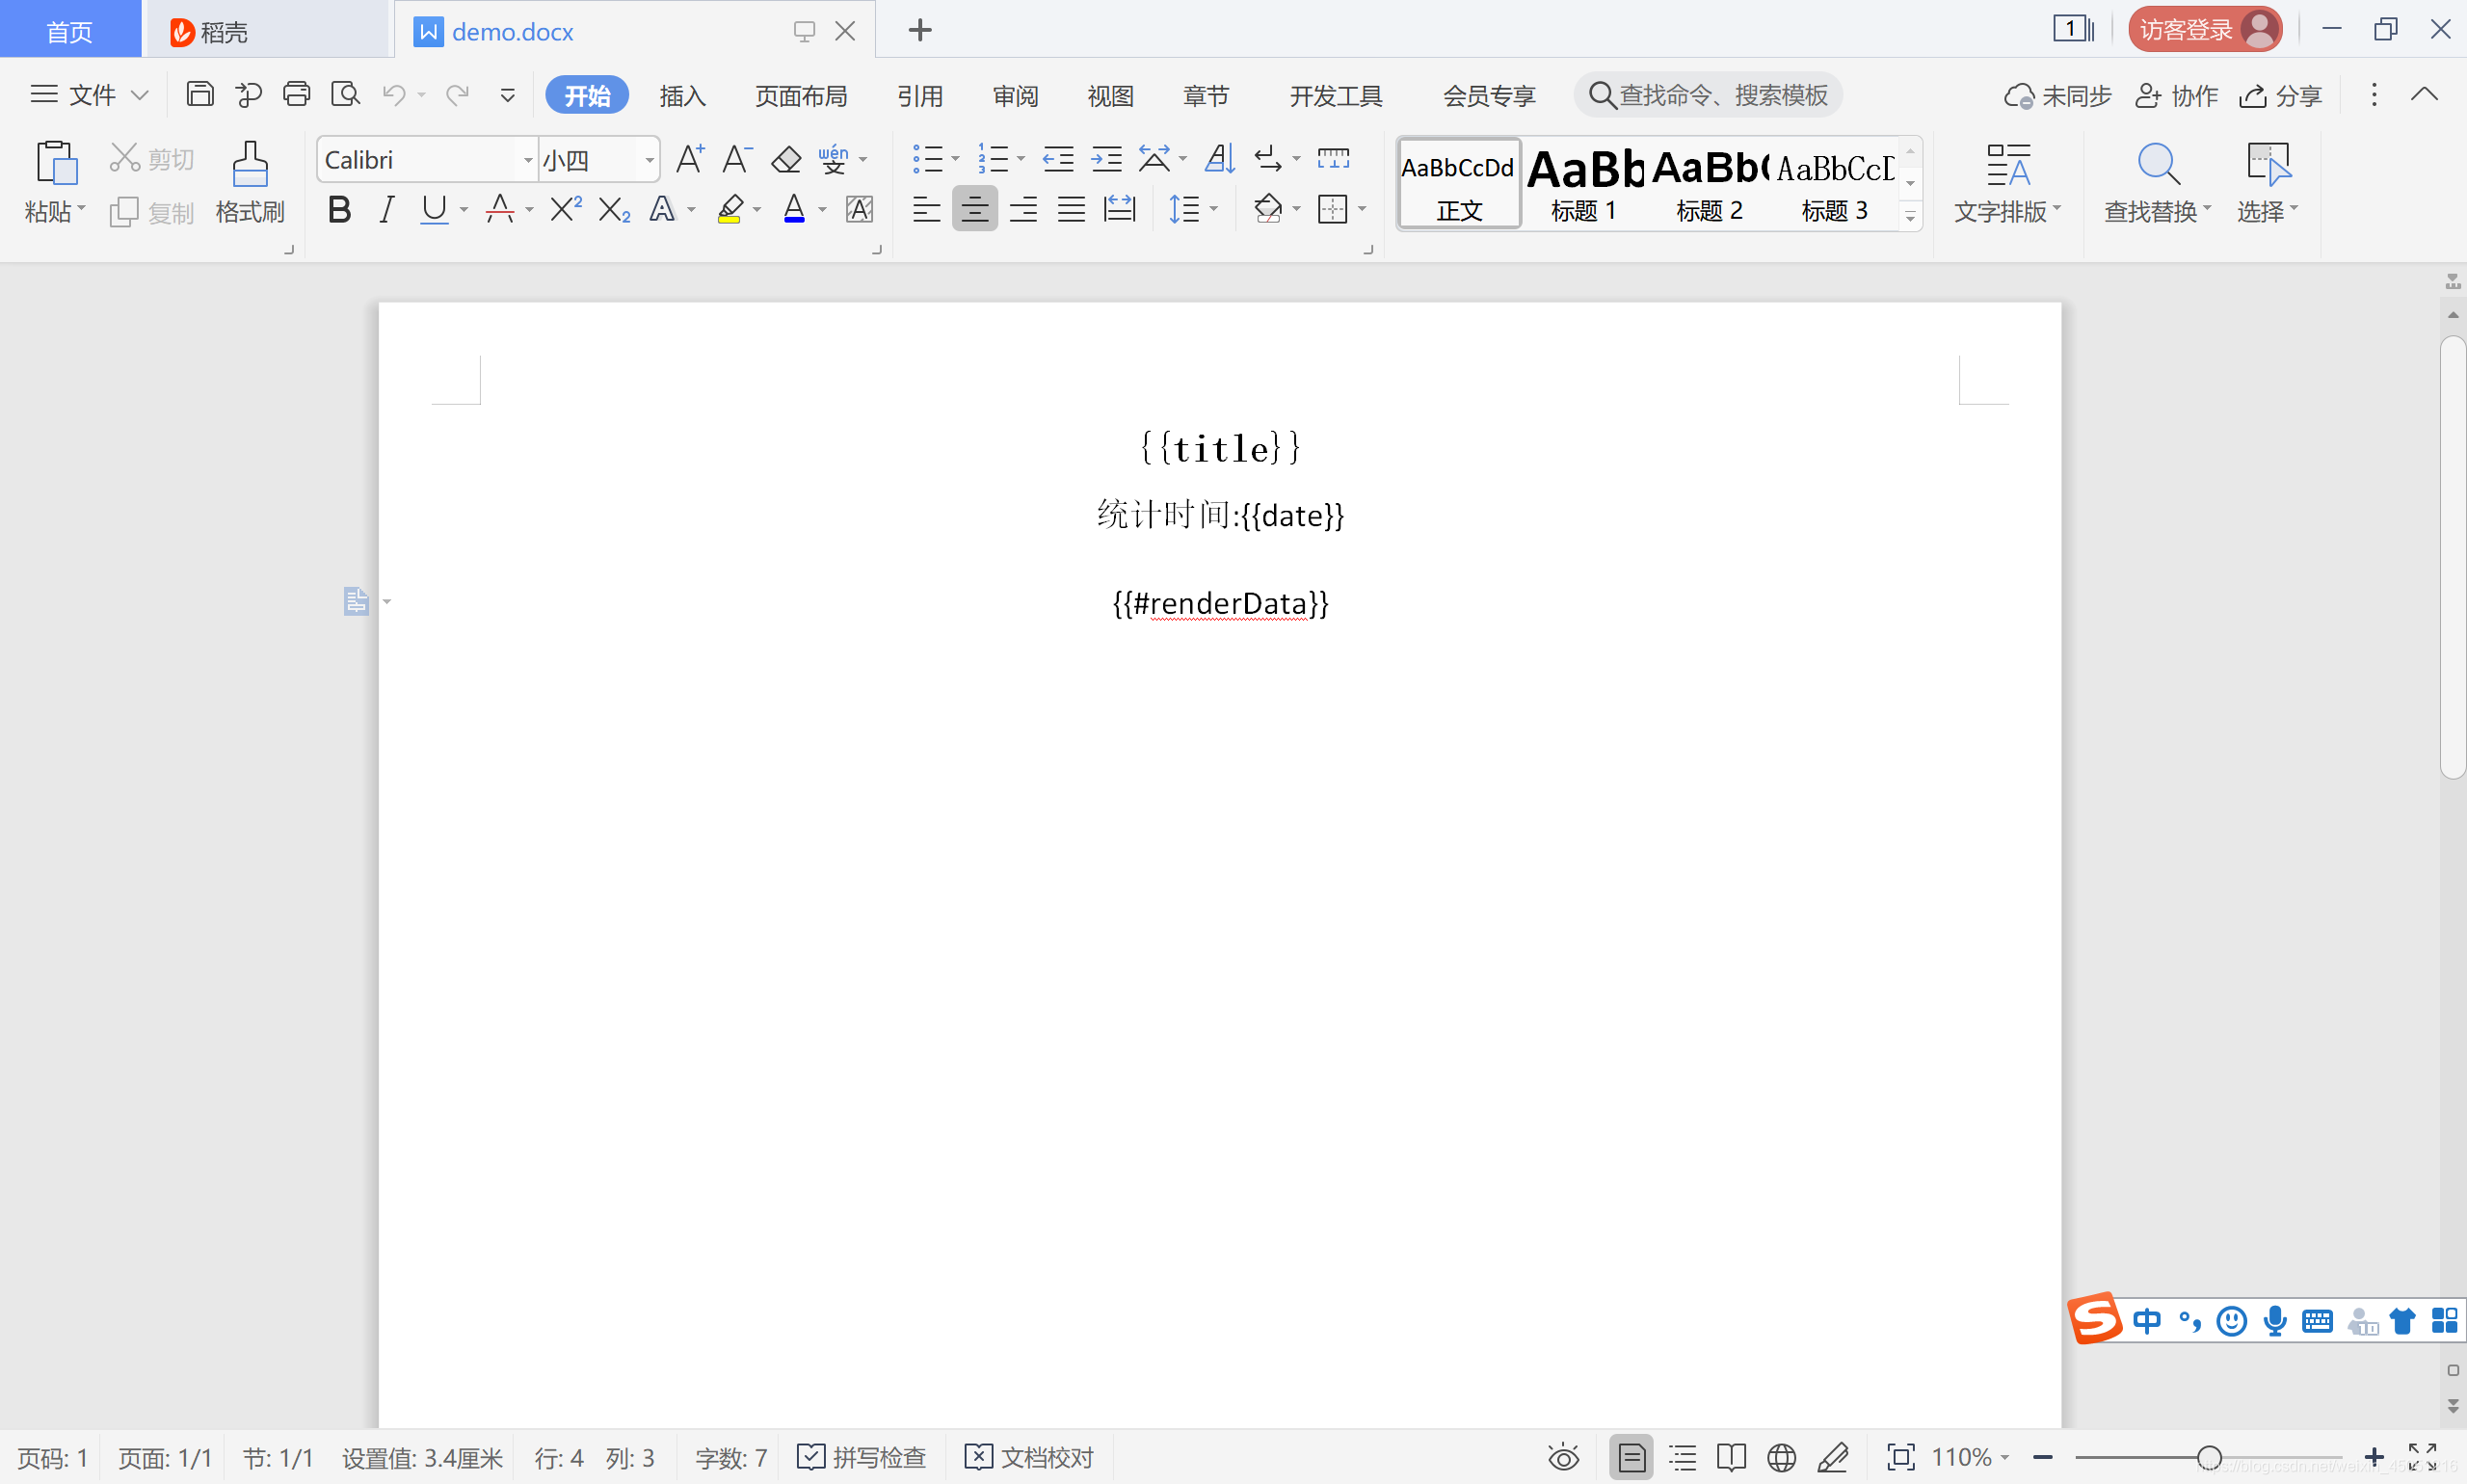This screenshot has width=2467, height=1484.
Task: Apply the 标题 1 style
Action: coord(1585,184)
